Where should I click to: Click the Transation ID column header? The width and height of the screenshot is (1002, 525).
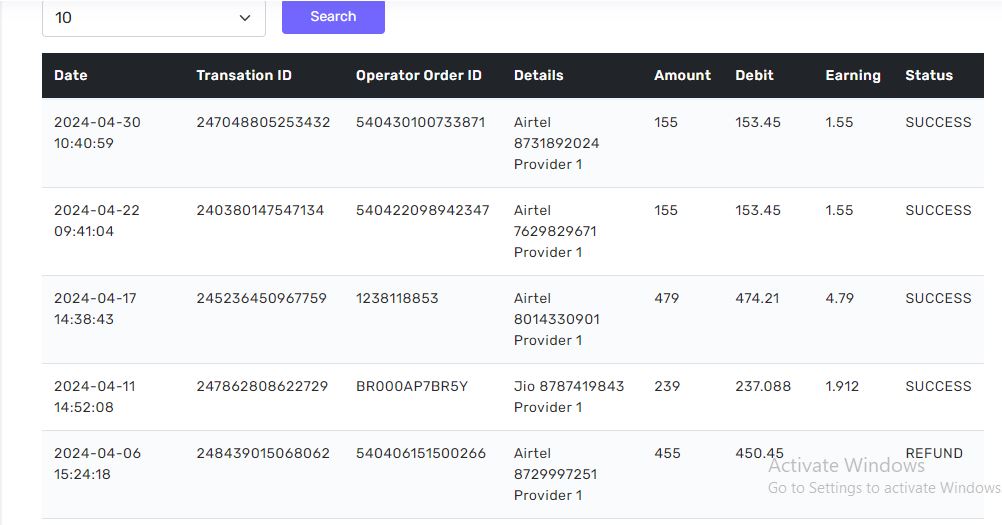[x=244, y=75]
